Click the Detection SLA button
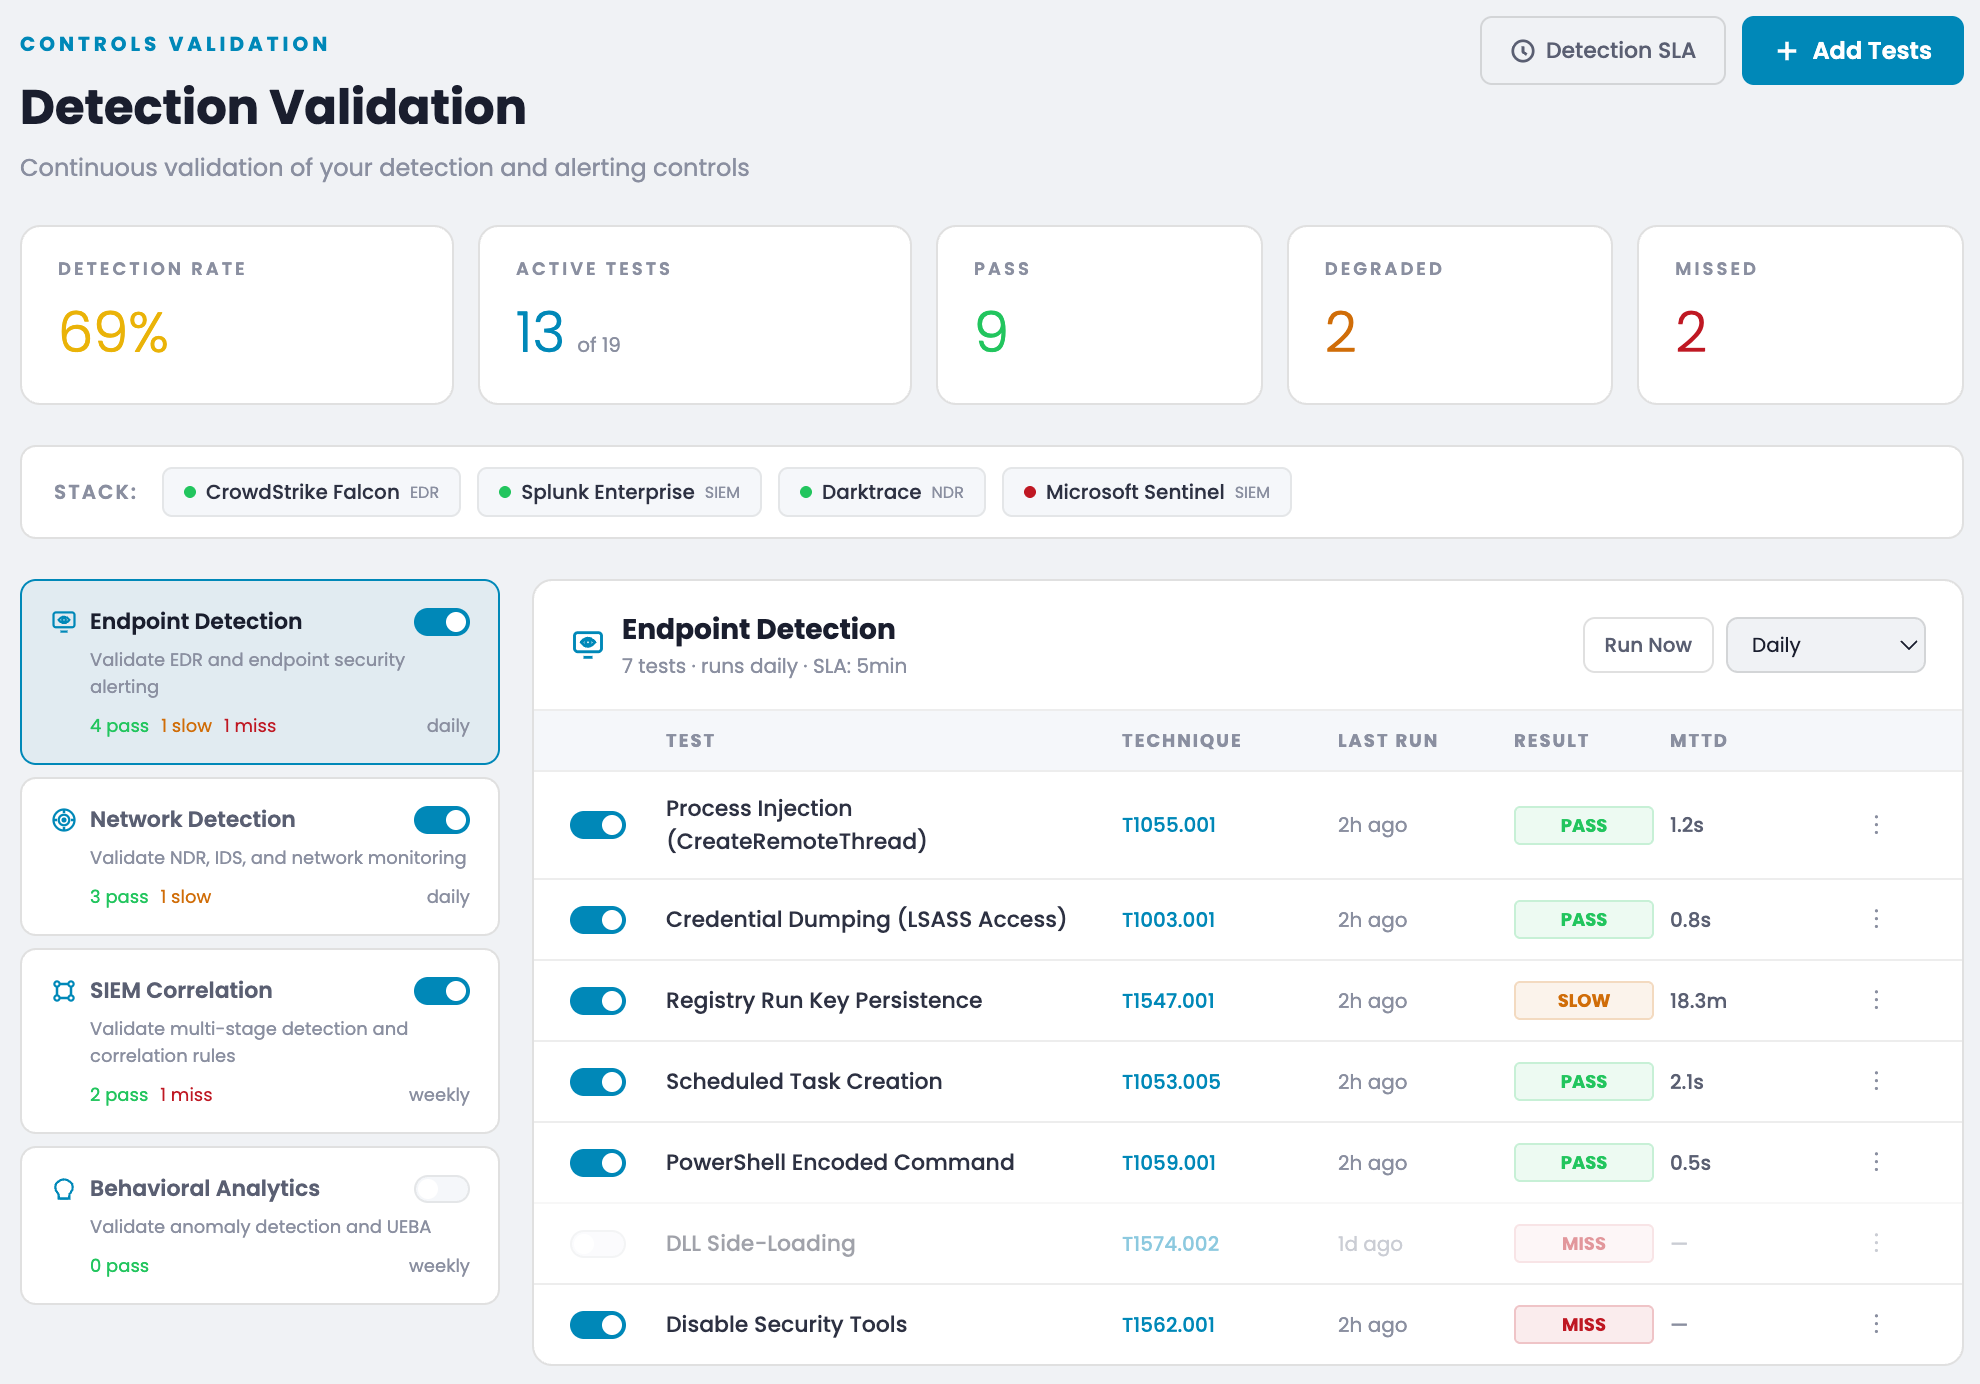 1603,51
